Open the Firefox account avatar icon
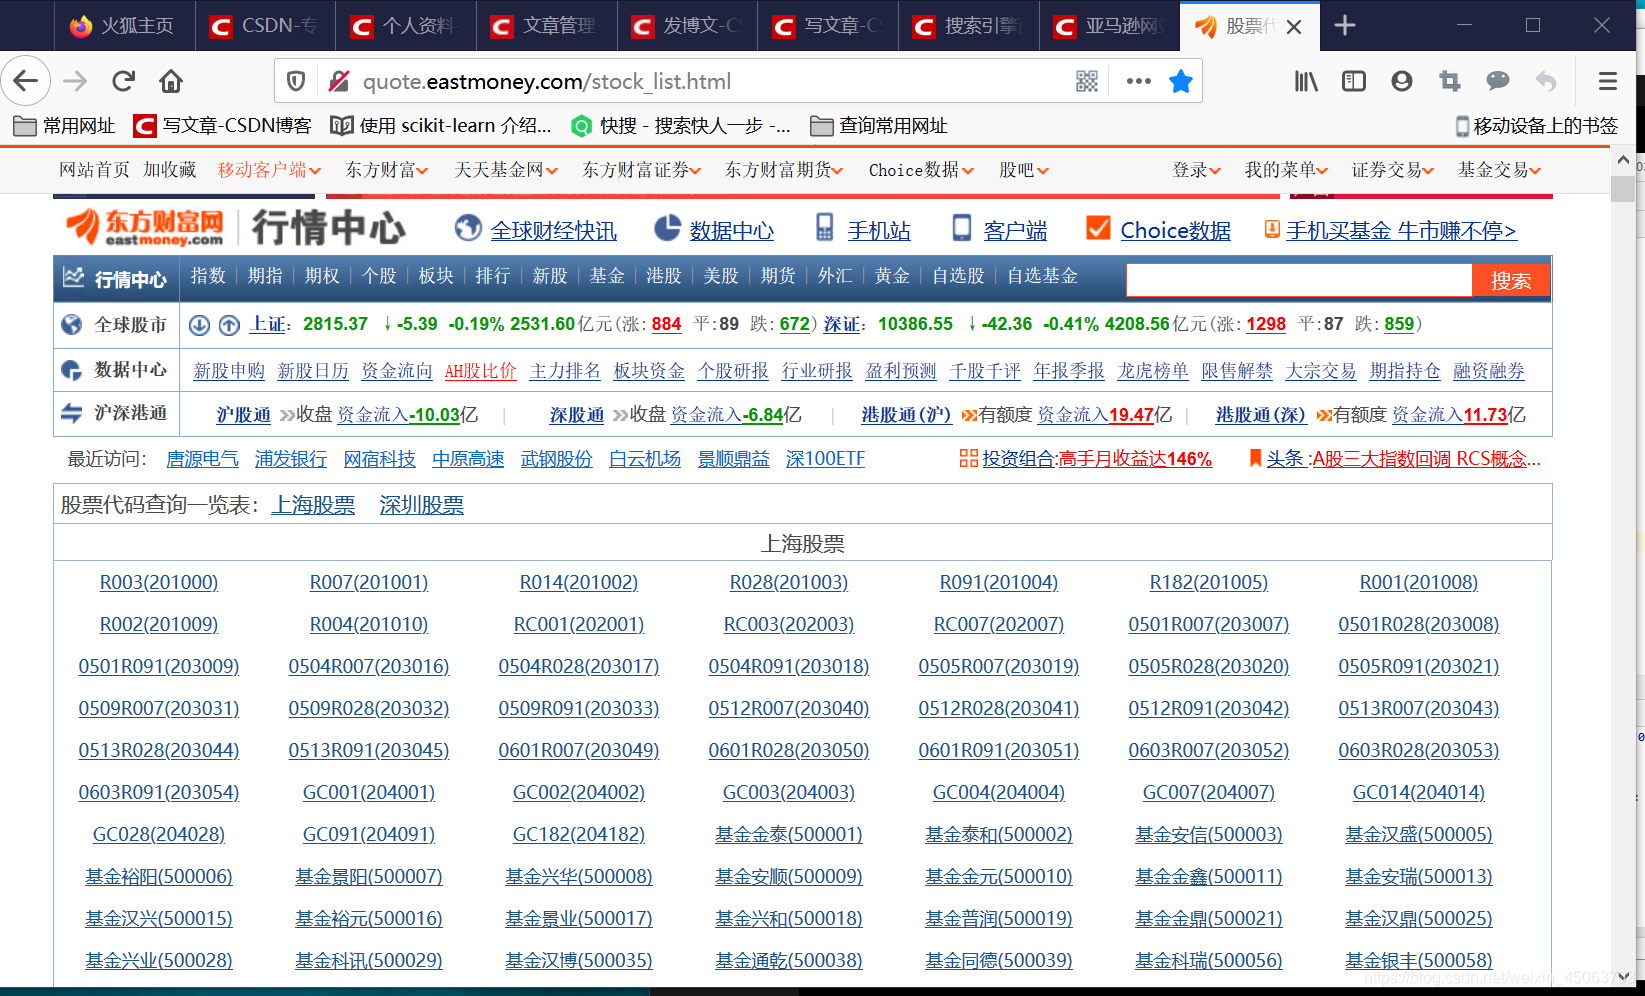1645x996 pixels. (x=1402, y=81)
